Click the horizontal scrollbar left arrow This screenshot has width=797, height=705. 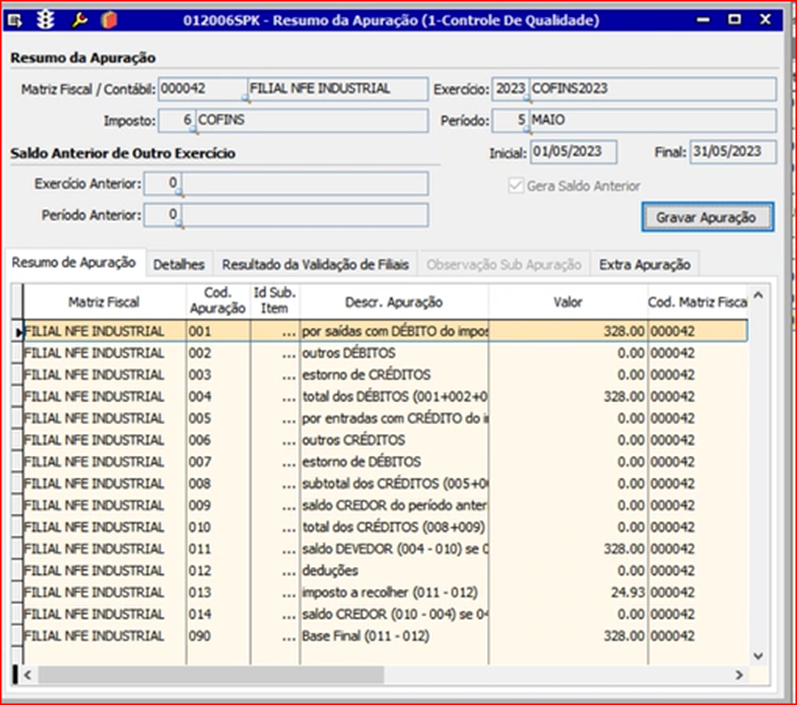point(27,675)
